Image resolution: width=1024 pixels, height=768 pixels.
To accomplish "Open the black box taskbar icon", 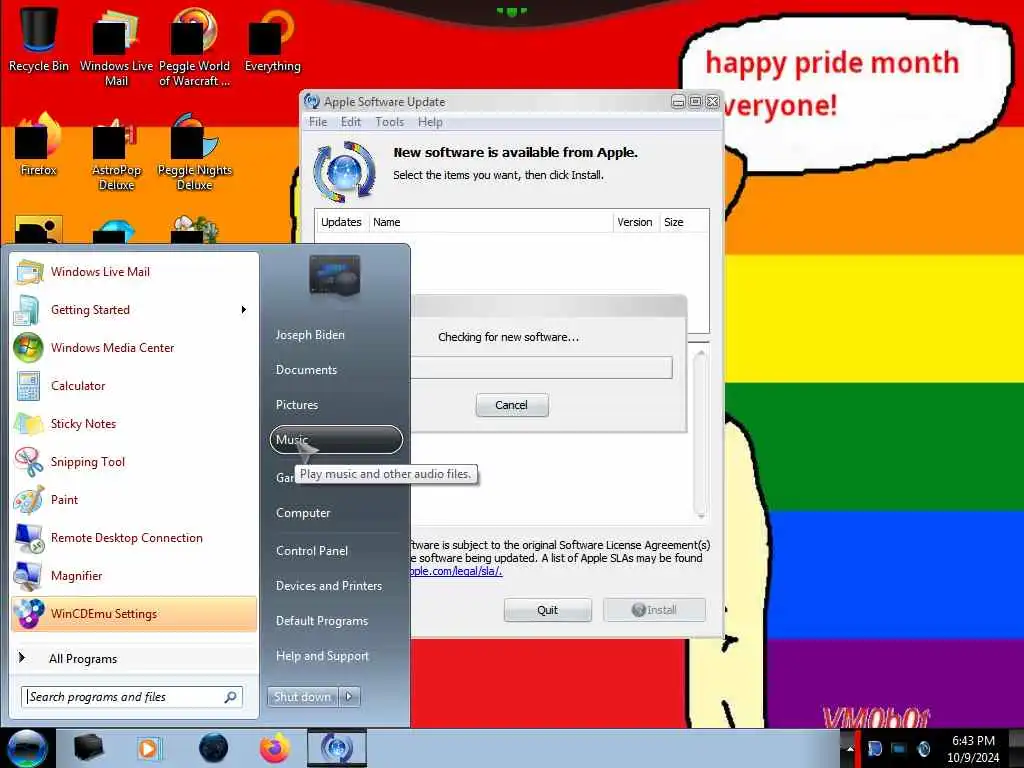I will [88, 748].
